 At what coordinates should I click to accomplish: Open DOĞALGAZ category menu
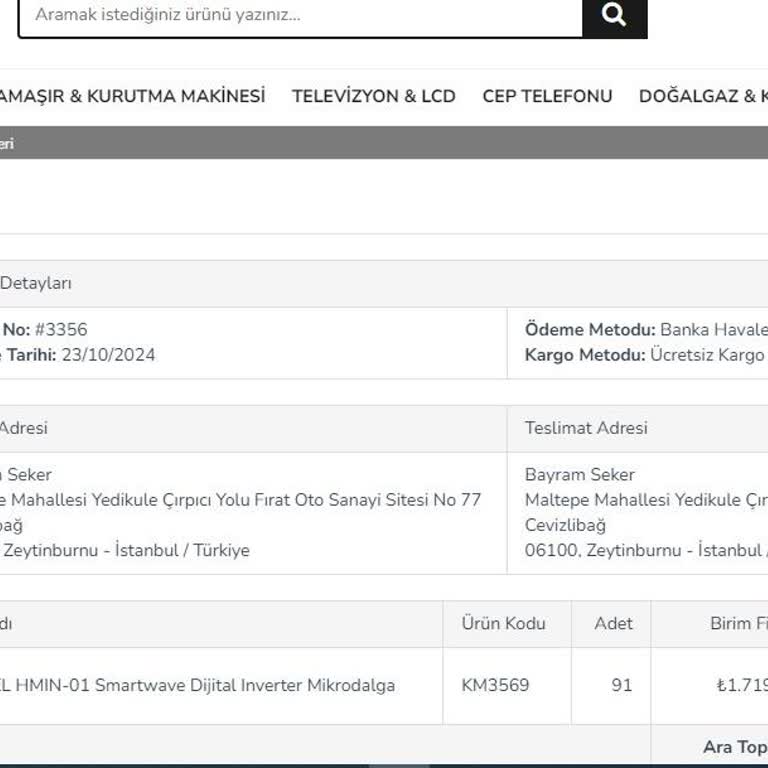(703, 96)
